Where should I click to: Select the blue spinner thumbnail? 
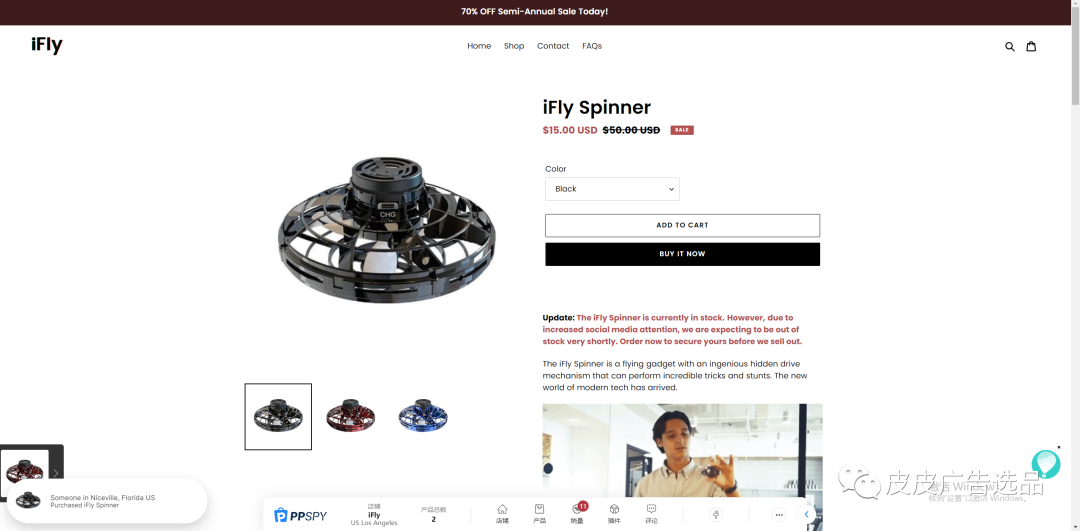click(x=423, y=416)
